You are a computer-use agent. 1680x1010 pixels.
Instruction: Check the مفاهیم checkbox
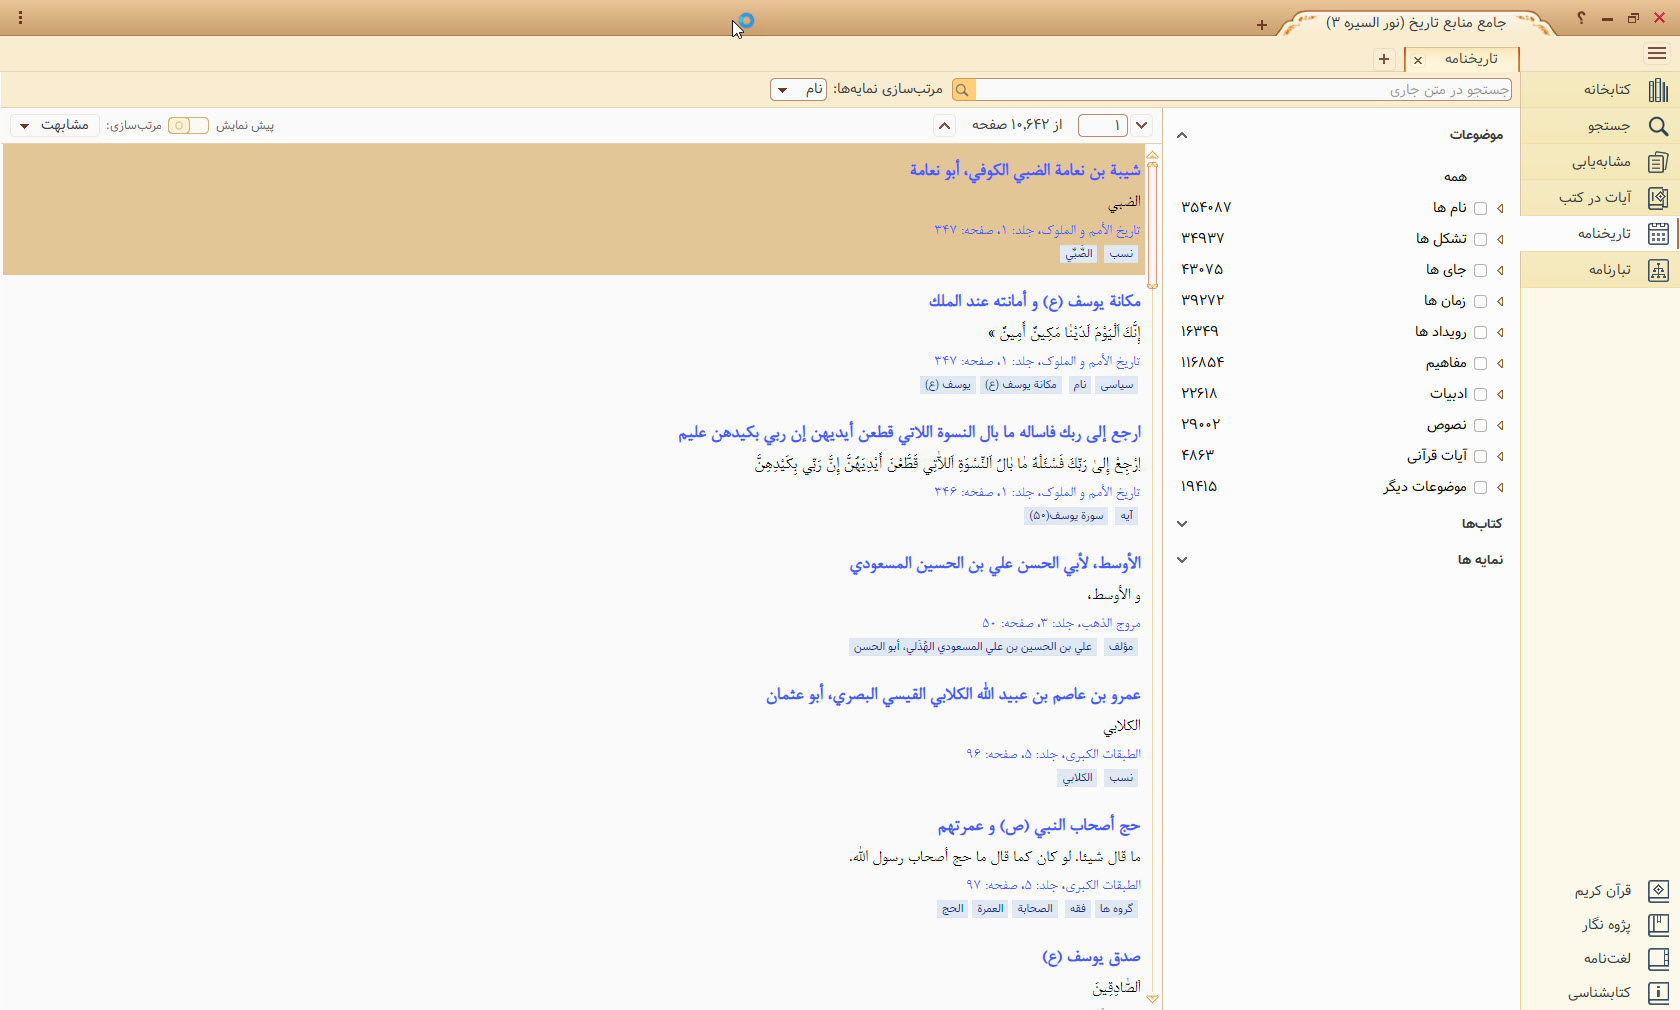coord(1480,363)
